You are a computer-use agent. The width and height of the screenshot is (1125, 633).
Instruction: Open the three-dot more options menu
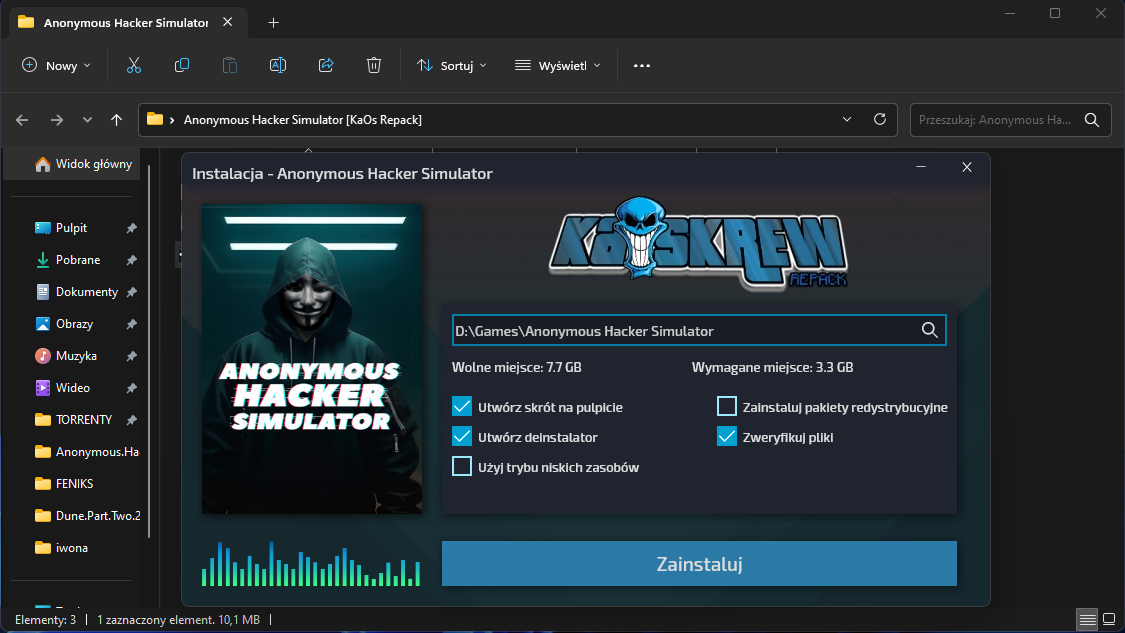(641, 65)
